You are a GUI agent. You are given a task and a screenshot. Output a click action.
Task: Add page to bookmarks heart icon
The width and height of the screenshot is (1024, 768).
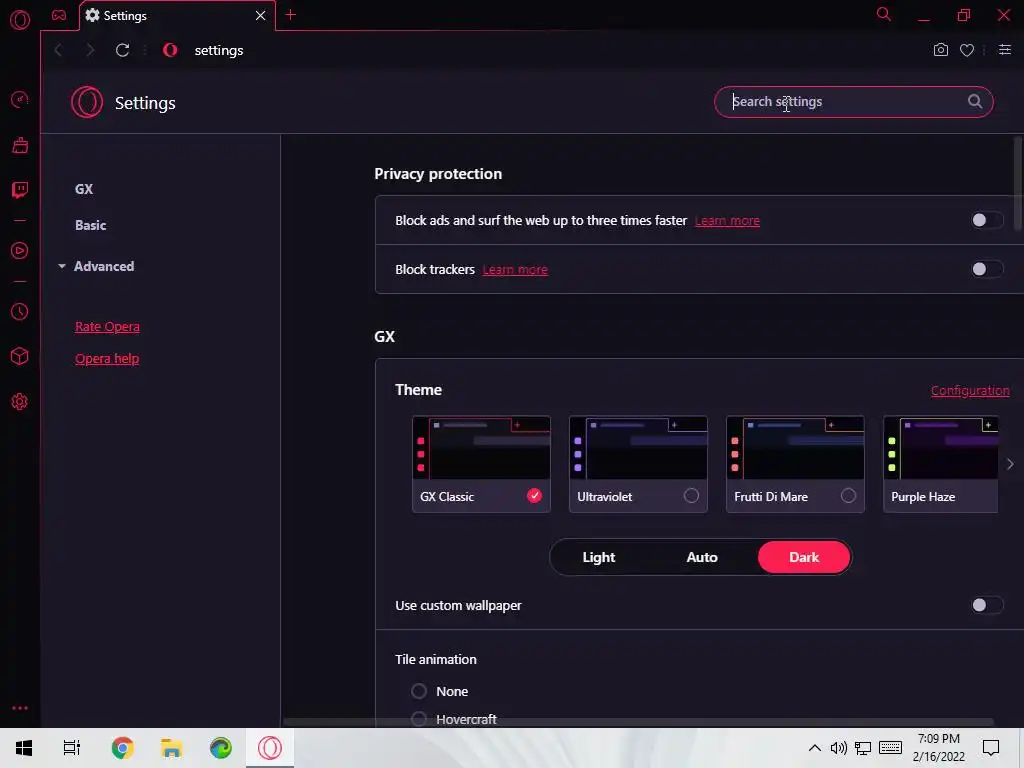point(967,50)
